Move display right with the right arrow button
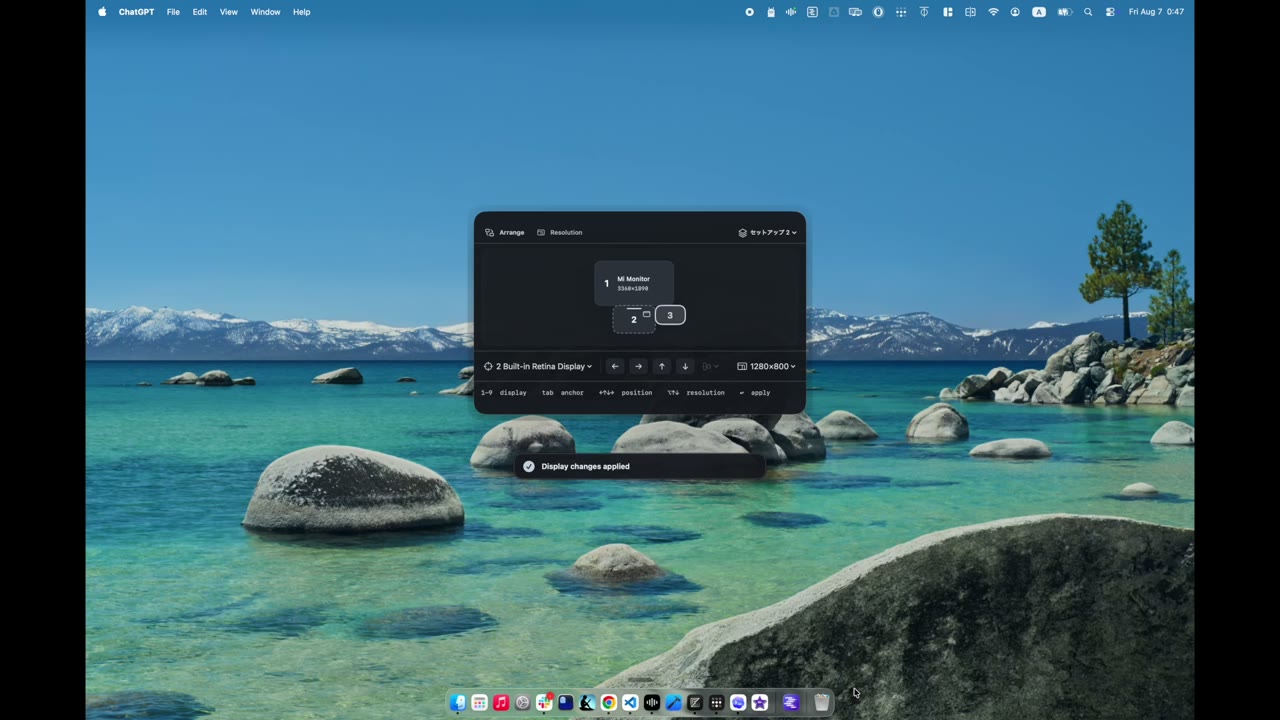 point(638,366)
